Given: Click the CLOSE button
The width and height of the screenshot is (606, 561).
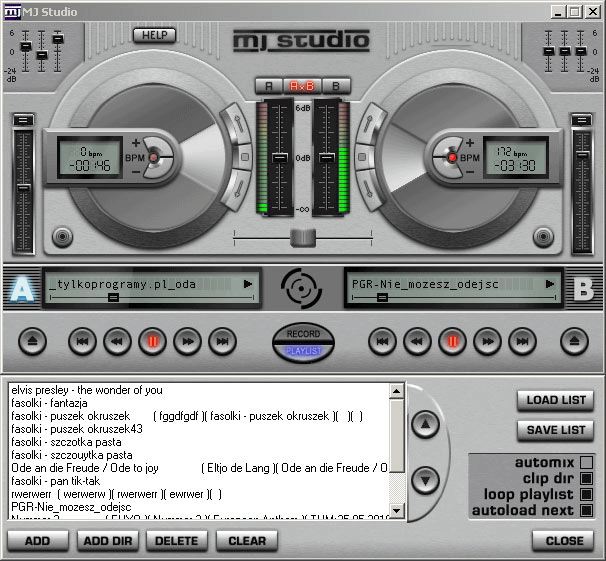Looking at the screenshot, I should [563, 541].
